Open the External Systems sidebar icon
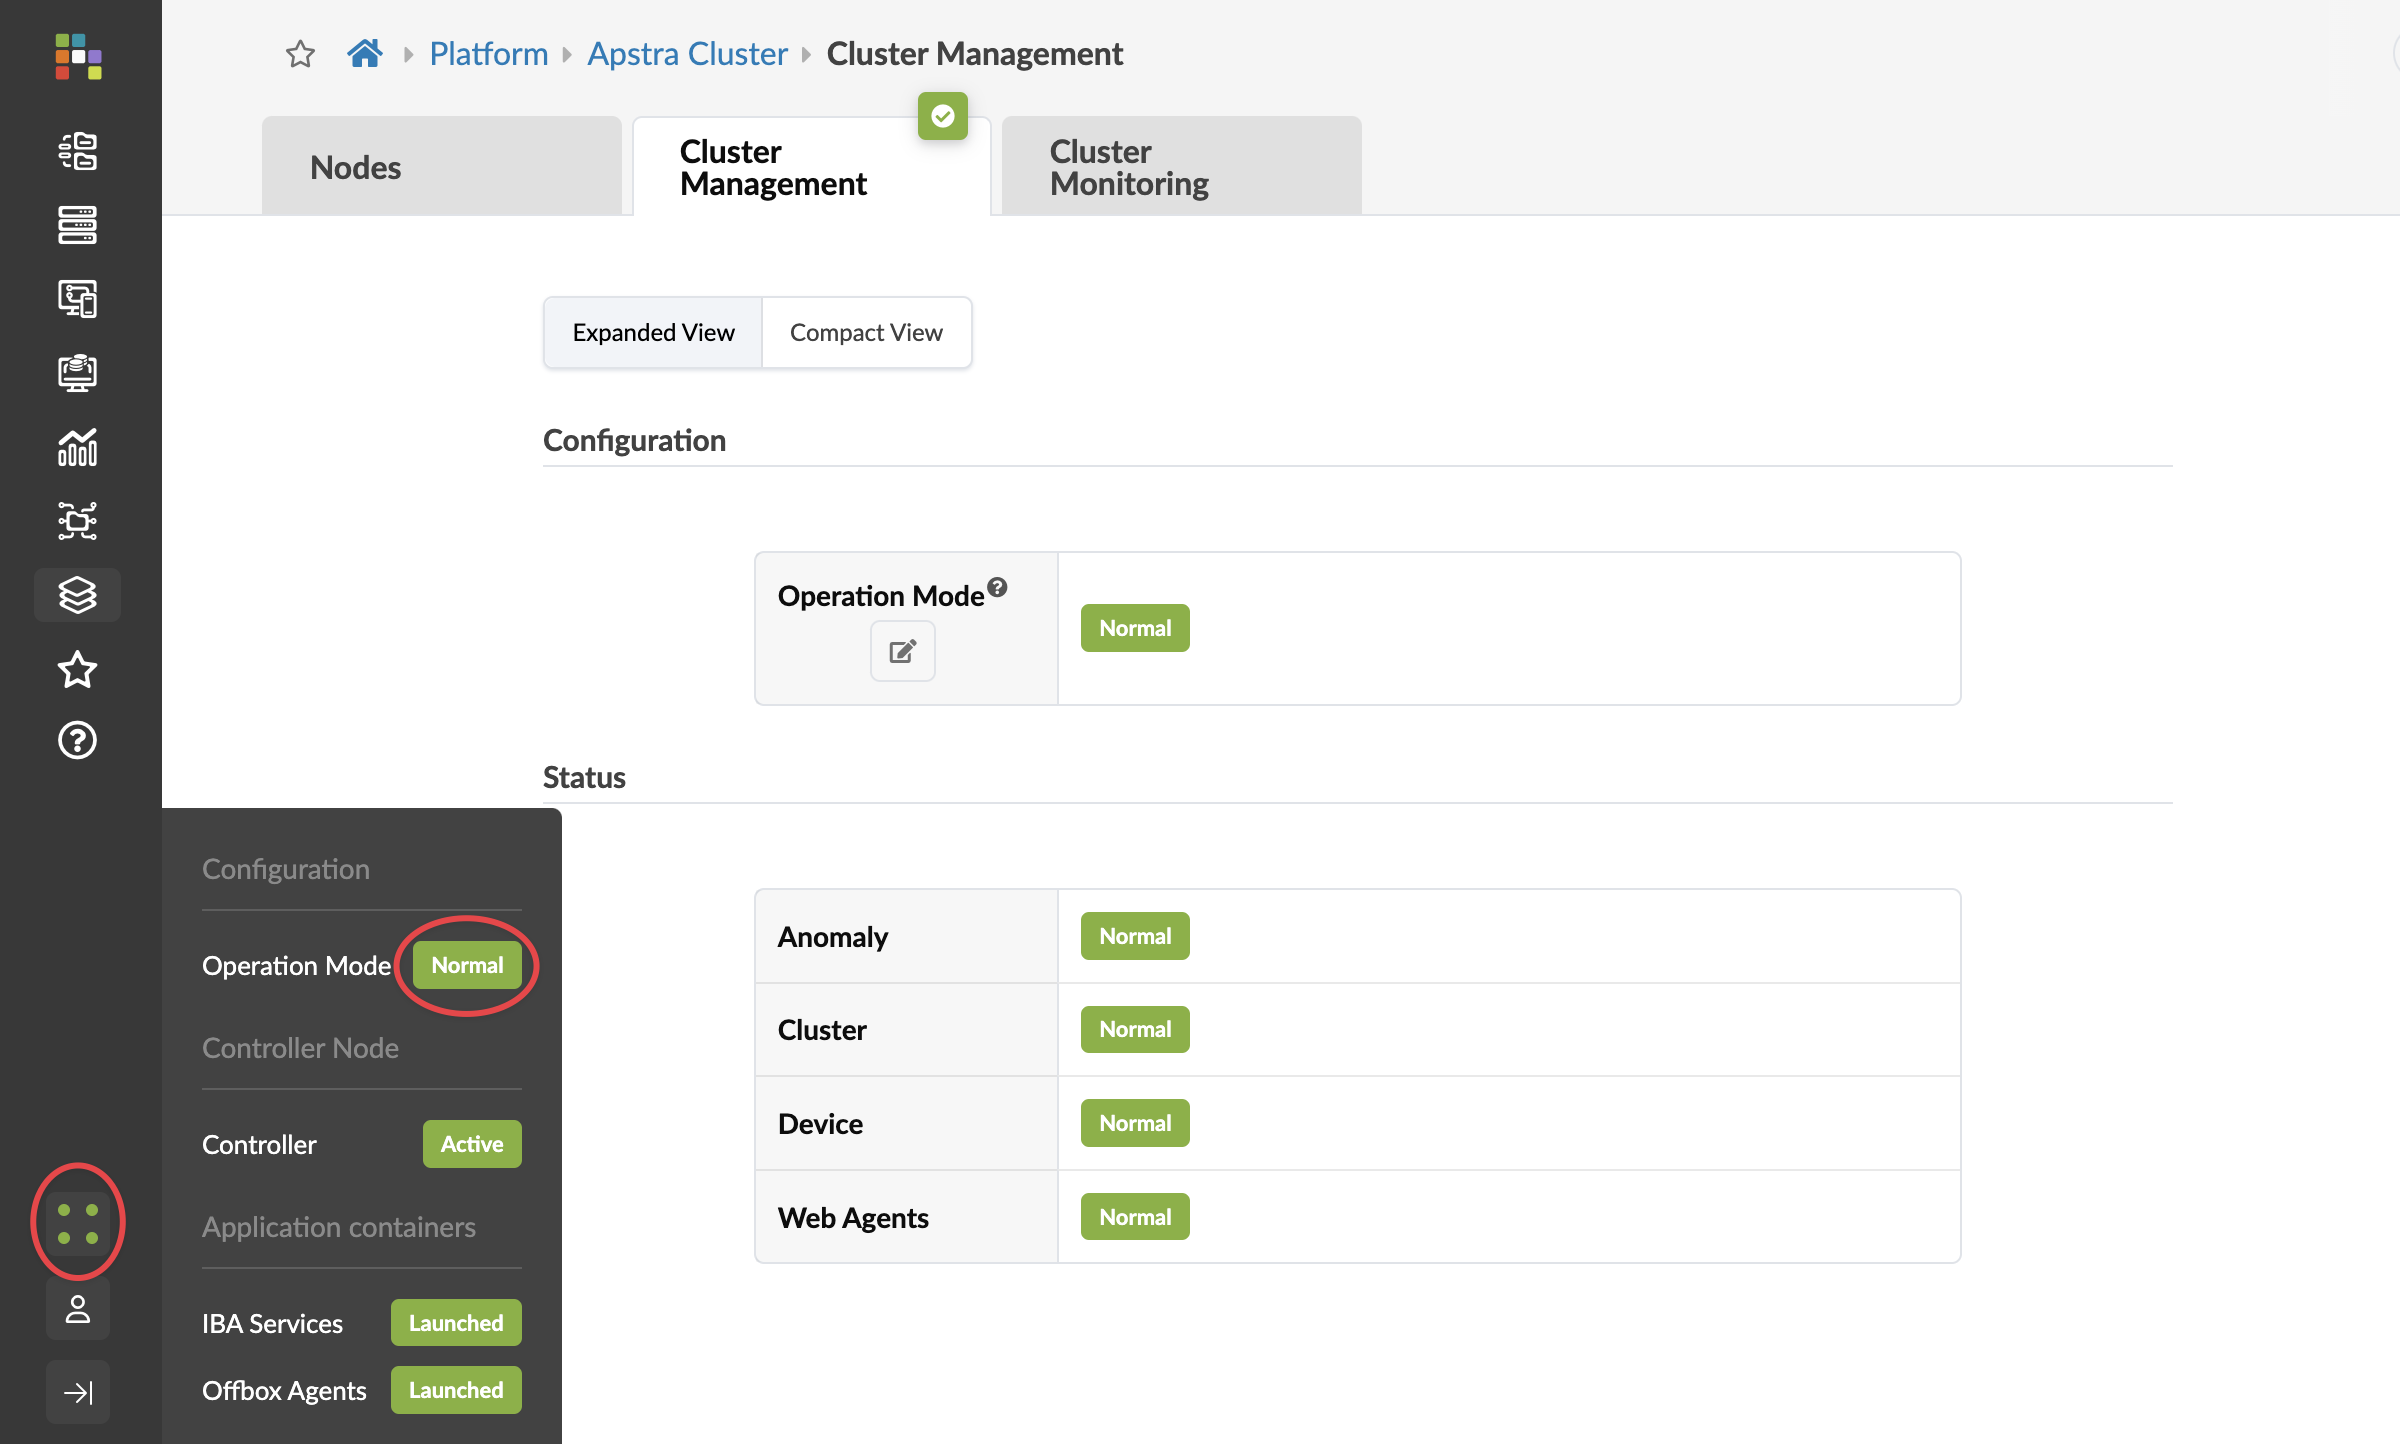Viewport: 2400px width, 1444px height. (x=78, y=521)
